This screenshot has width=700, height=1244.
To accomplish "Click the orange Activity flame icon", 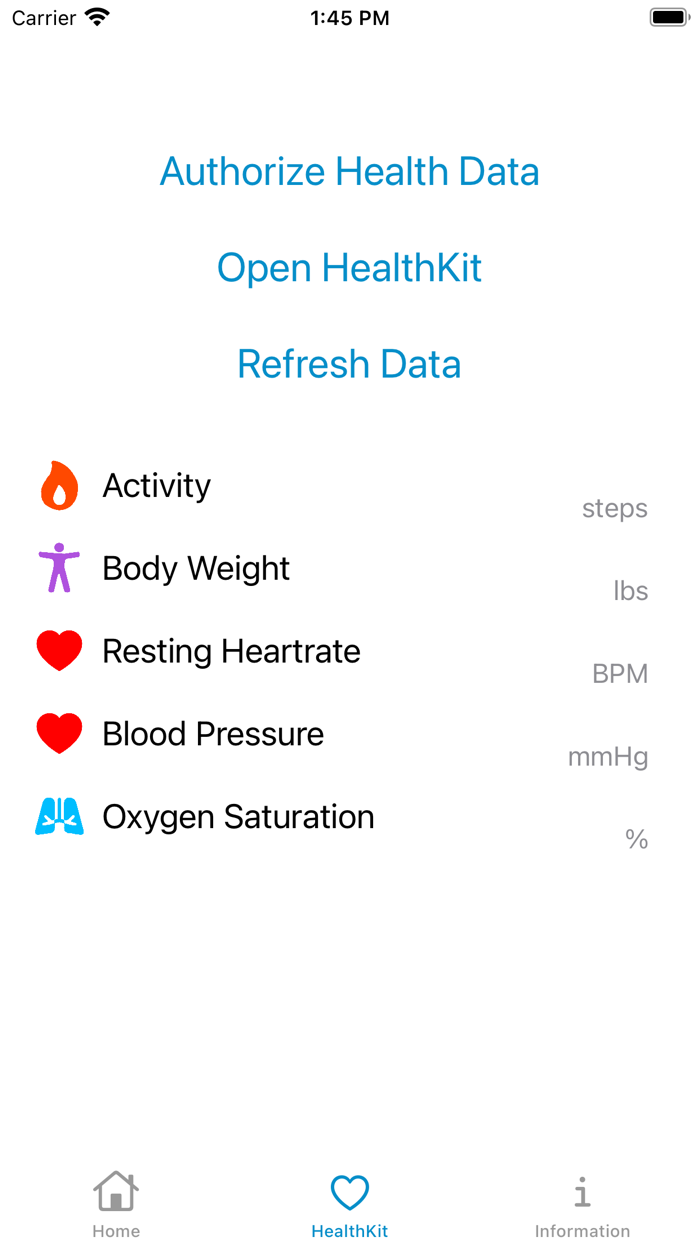I will click(x=59, y=485).
